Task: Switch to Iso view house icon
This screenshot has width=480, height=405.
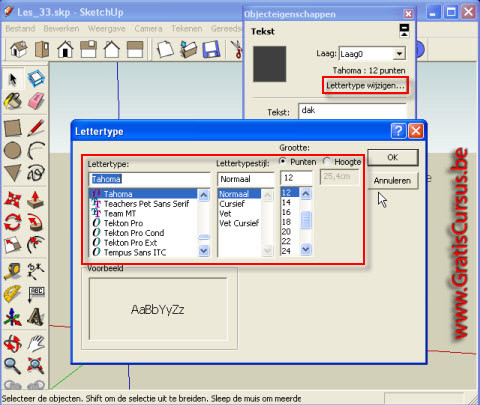Action: [x=19, y=49]
